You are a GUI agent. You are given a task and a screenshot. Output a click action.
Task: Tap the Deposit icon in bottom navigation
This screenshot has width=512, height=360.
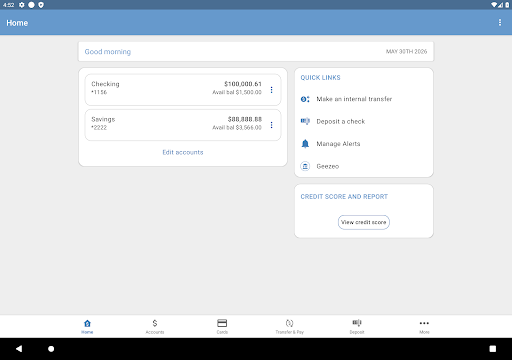click(x=357, y=323)
